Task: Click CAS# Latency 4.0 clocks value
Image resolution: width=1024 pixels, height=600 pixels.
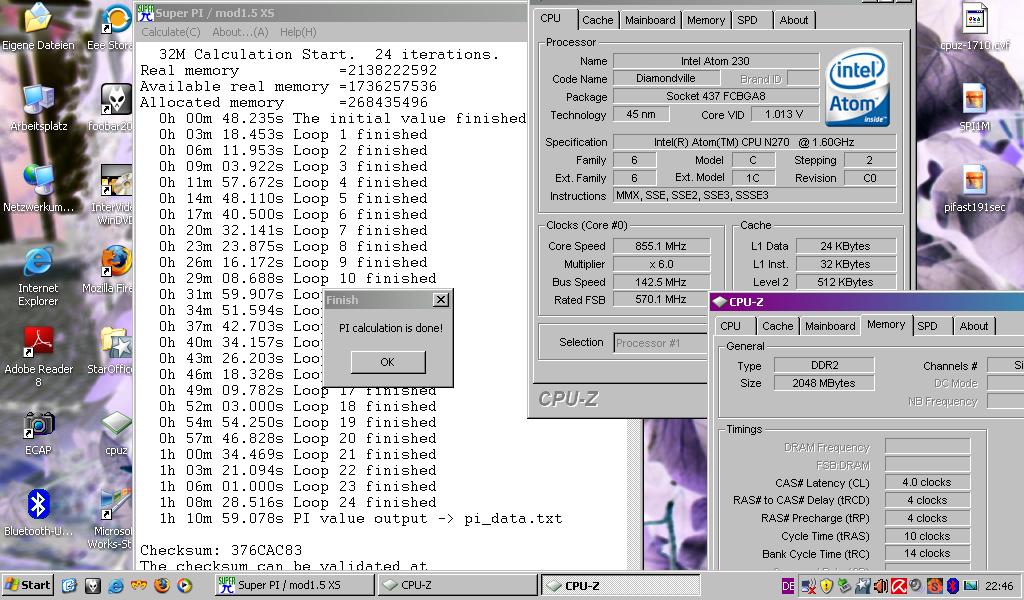Action: 927,482
